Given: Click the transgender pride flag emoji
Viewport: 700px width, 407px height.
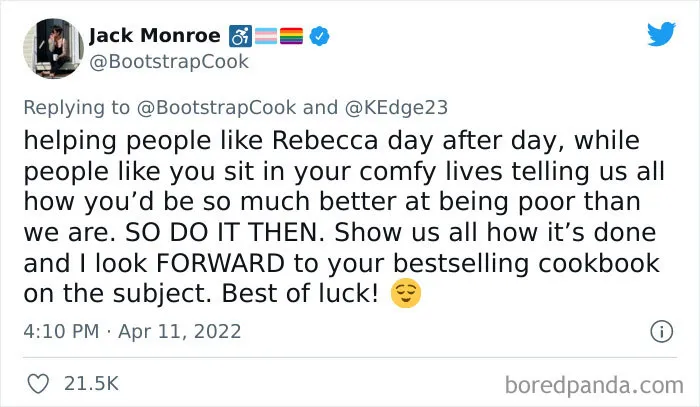Looking at the screenshot, I should click(x=266, y=36).
